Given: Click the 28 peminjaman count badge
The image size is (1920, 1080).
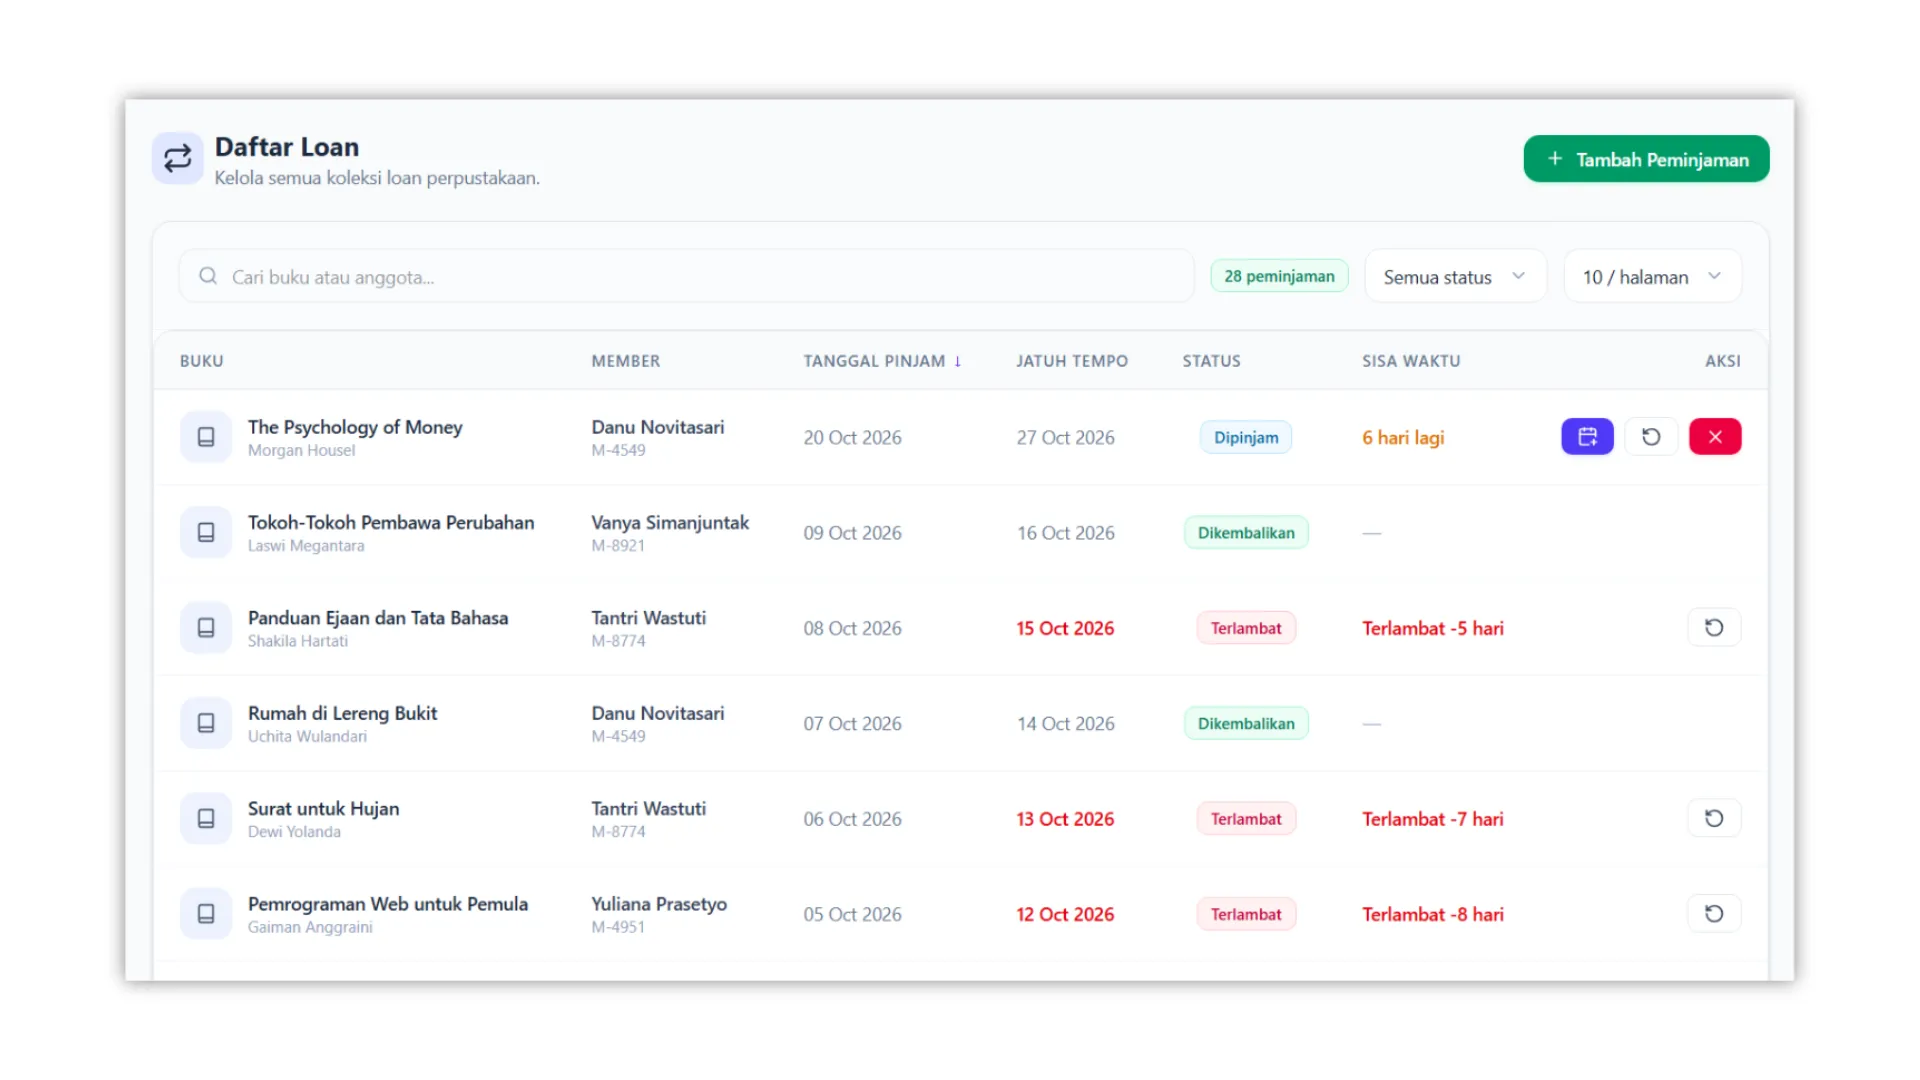Looking at the screenshot, I should (x=1279, y=276).
